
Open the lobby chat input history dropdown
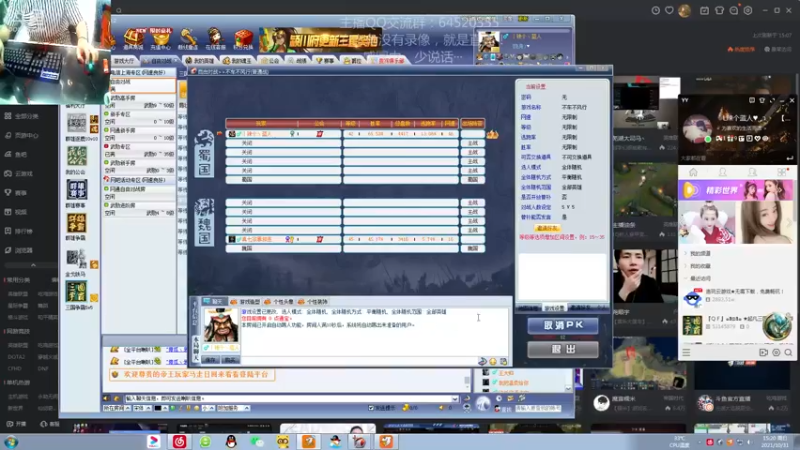455,398
